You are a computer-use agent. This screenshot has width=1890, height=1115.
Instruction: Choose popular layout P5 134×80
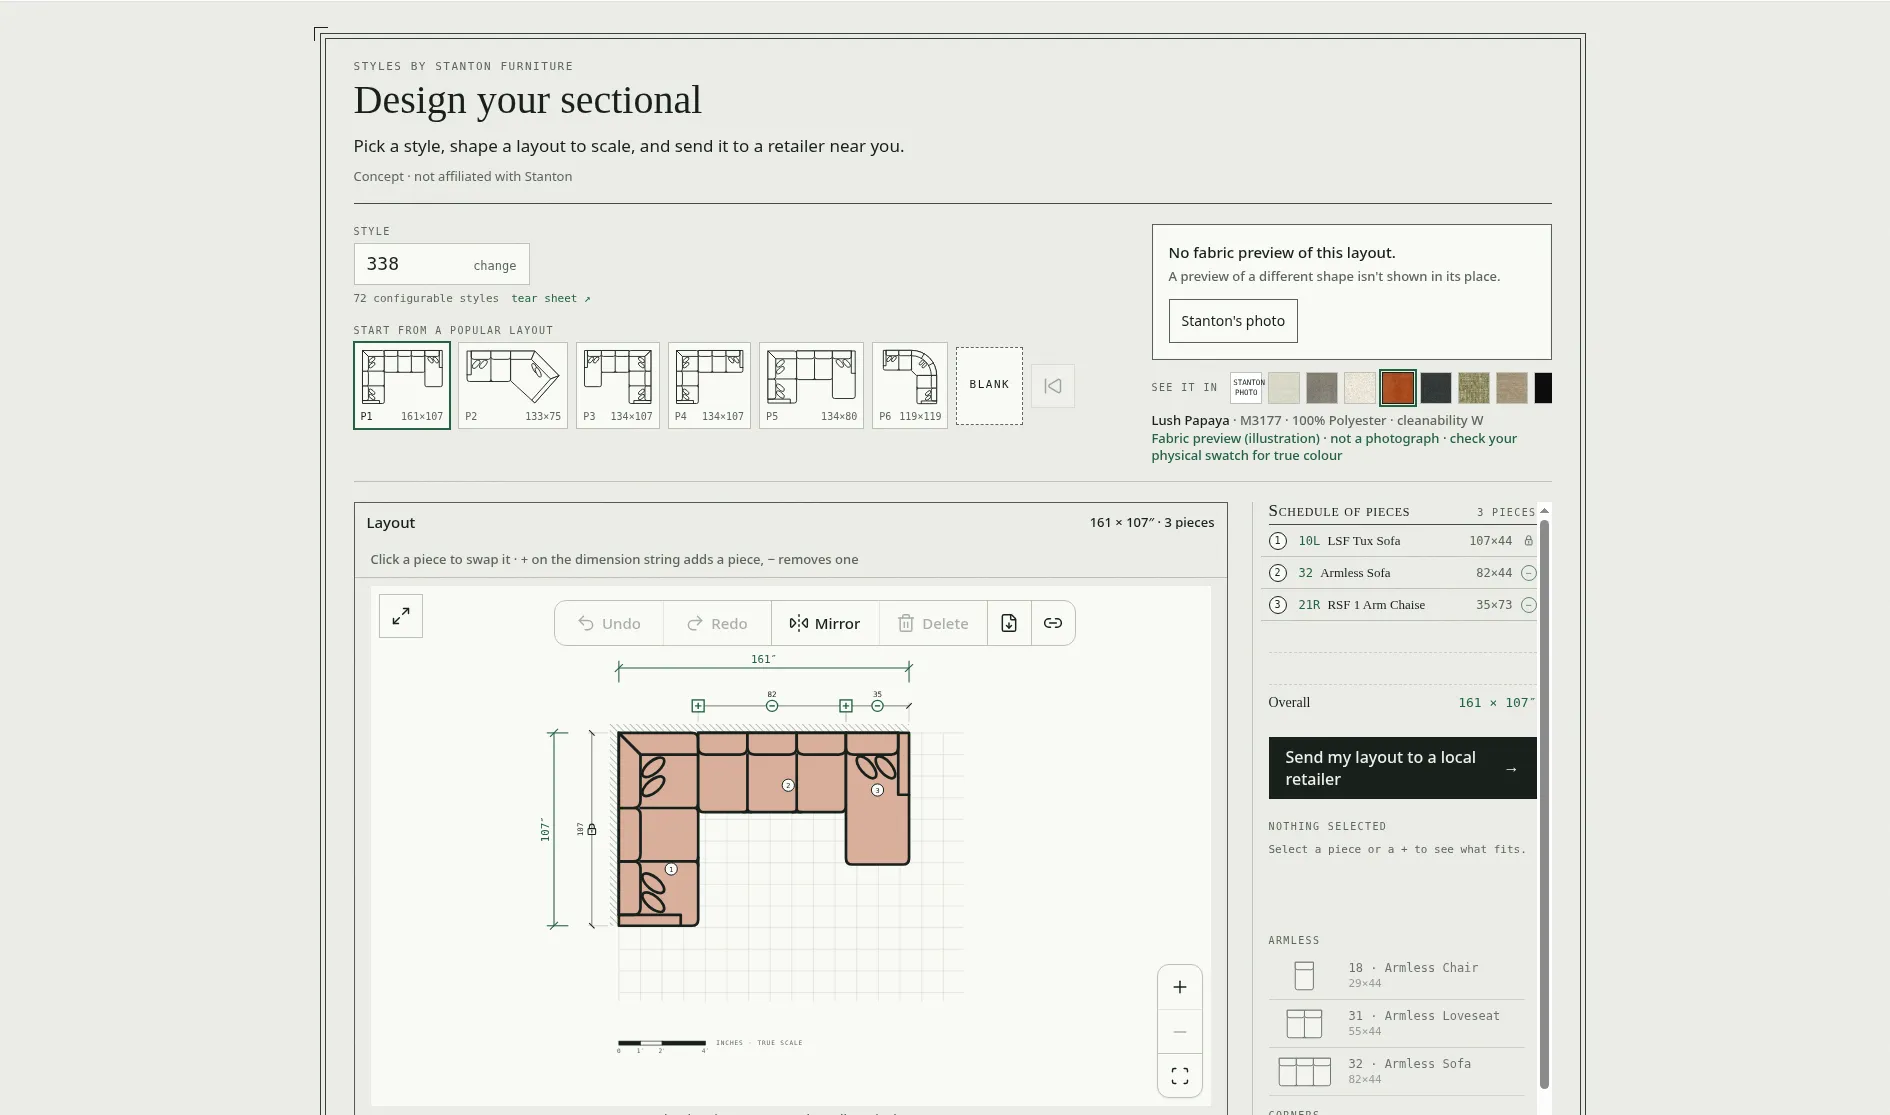[x=811, y=385]
